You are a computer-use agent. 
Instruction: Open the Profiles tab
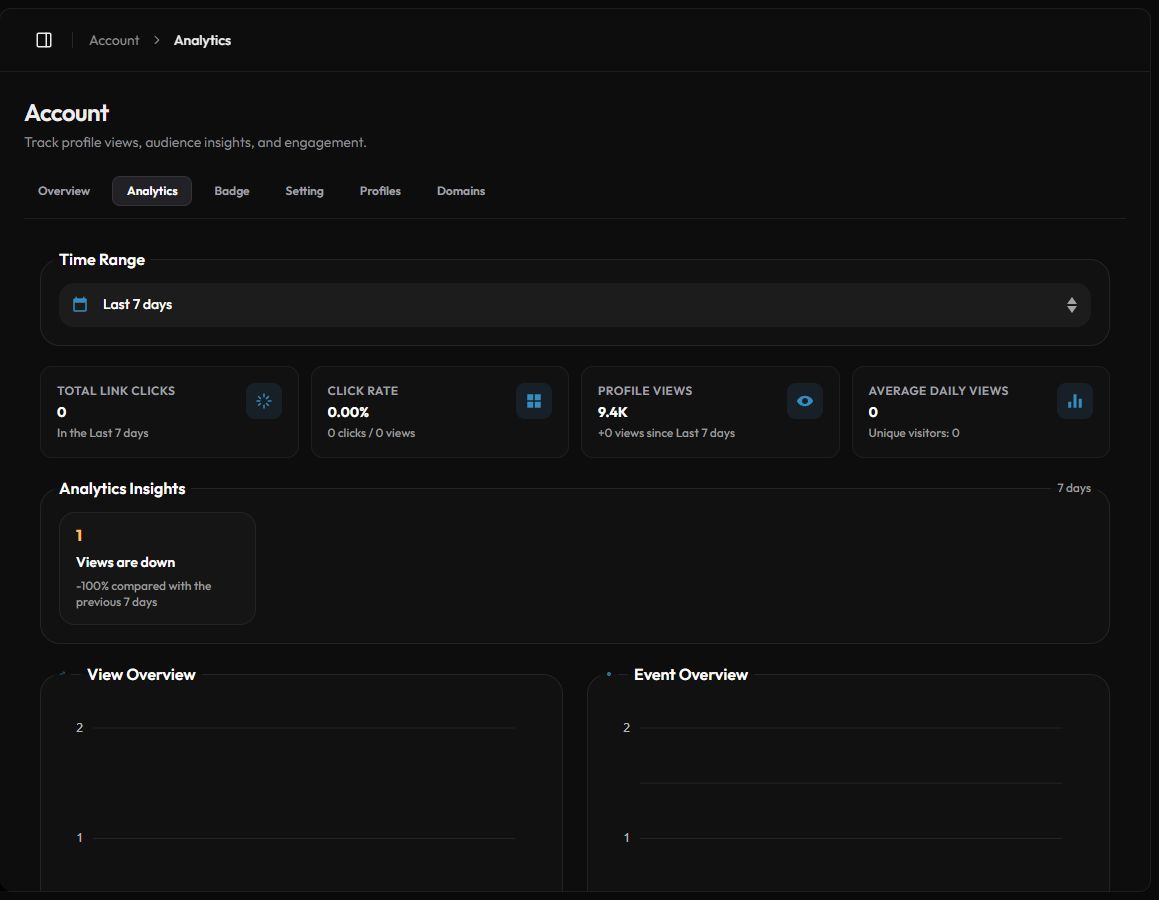[x=380, y=191]
